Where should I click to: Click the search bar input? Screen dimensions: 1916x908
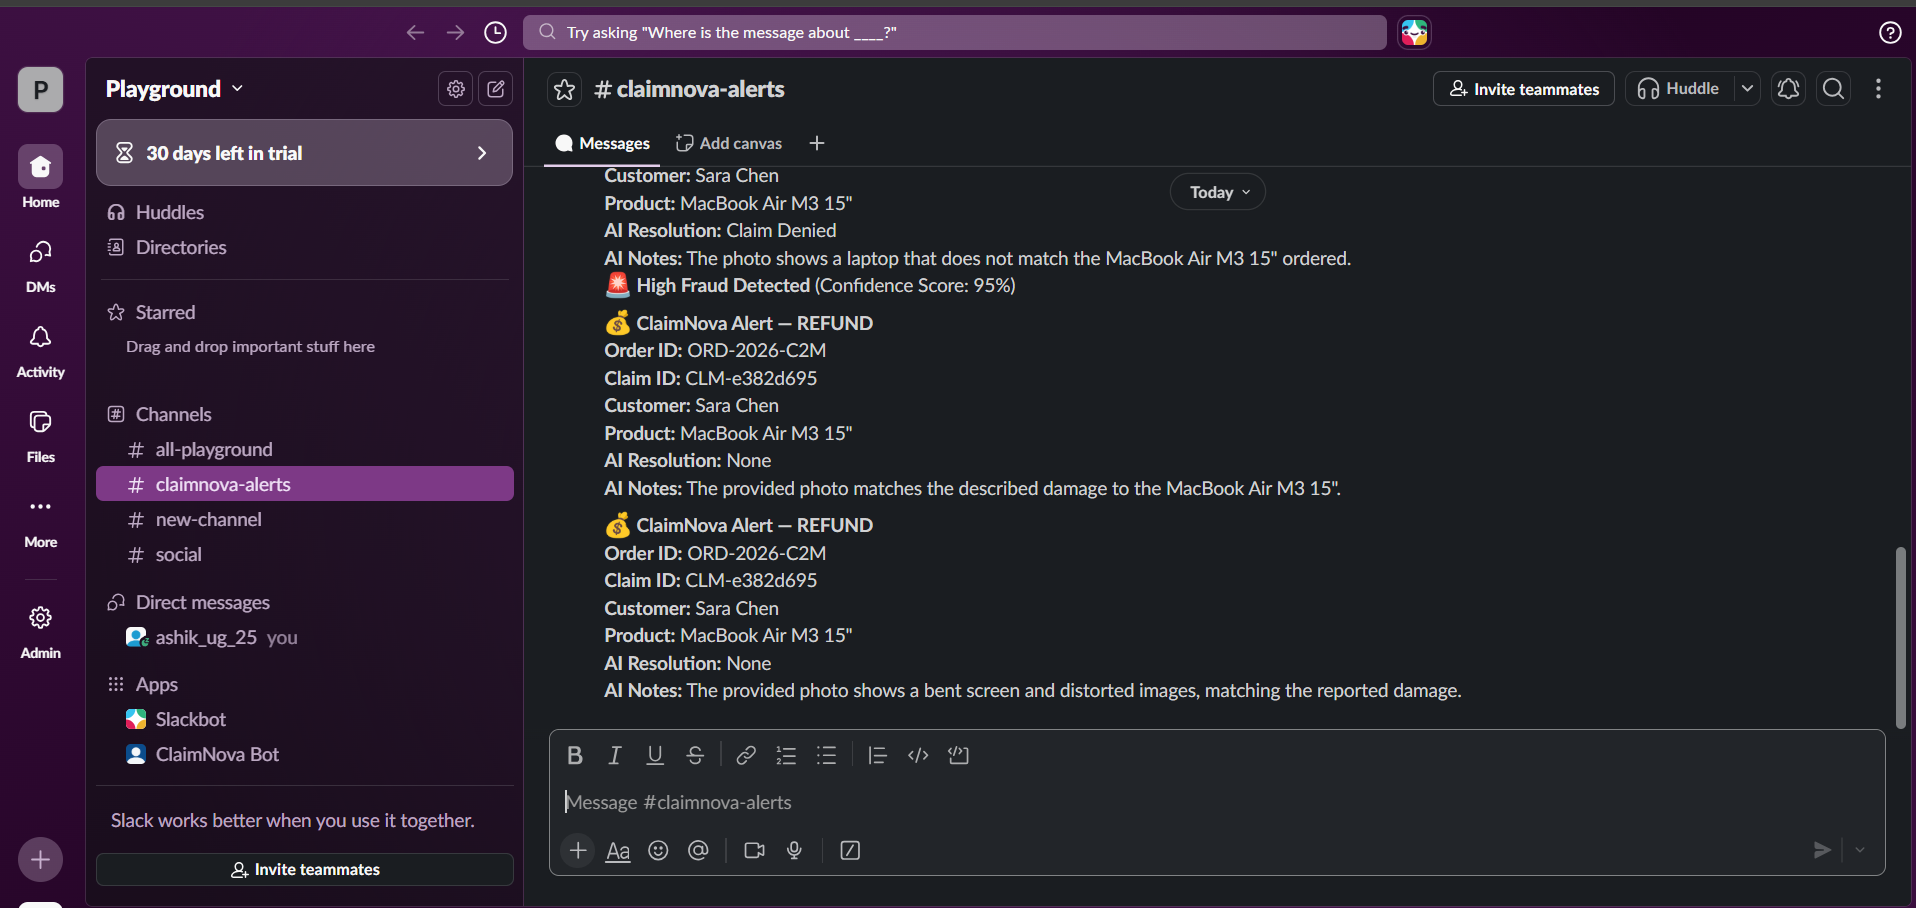954,33
